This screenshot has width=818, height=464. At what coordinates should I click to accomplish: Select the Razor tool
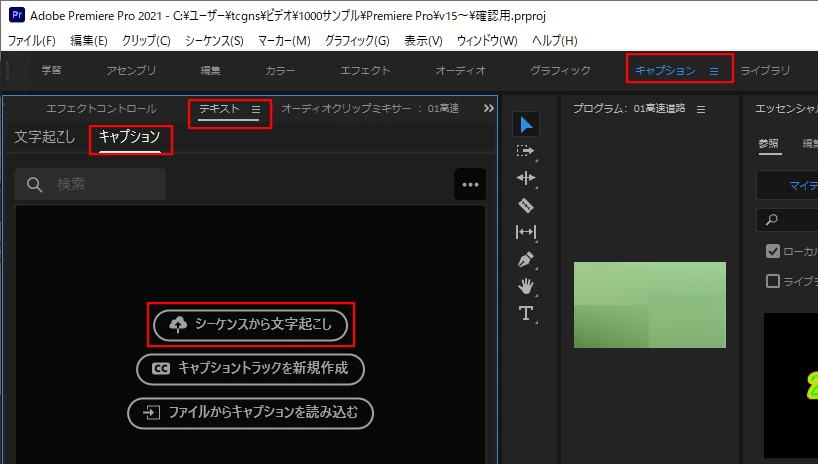point(525,205)
